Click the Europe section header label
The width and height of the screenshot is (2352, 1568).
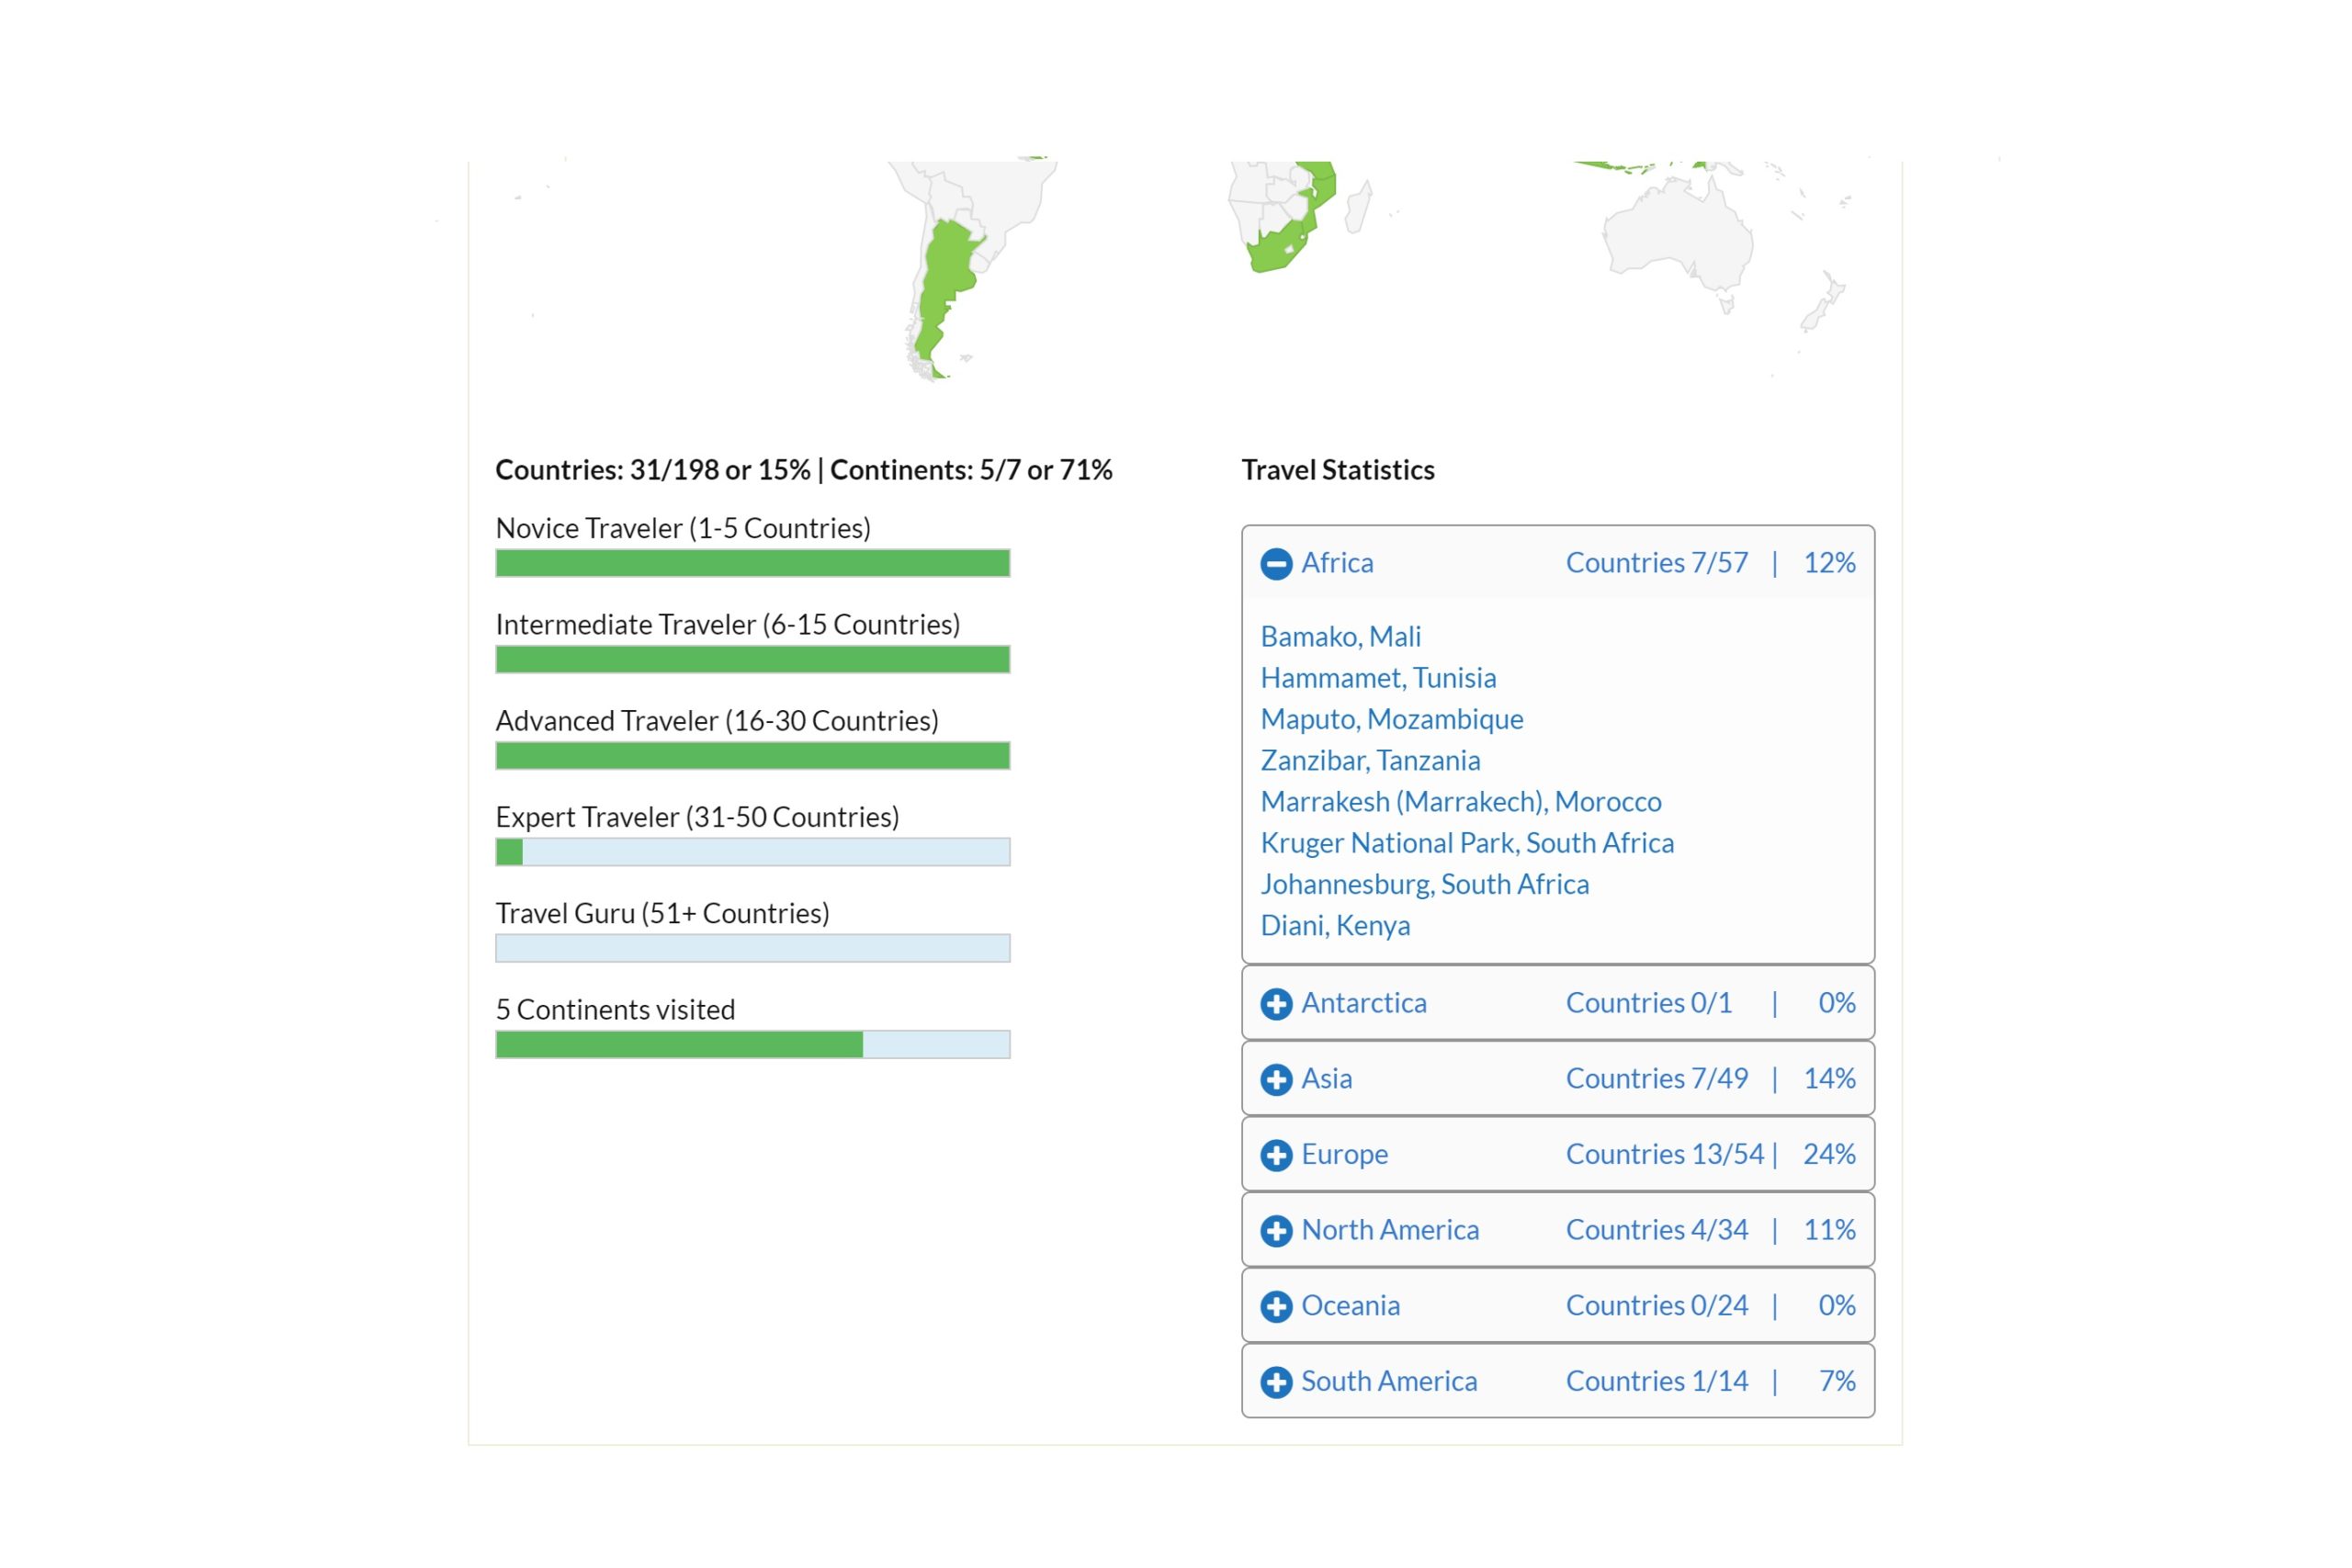(x=1344, y=1154)
